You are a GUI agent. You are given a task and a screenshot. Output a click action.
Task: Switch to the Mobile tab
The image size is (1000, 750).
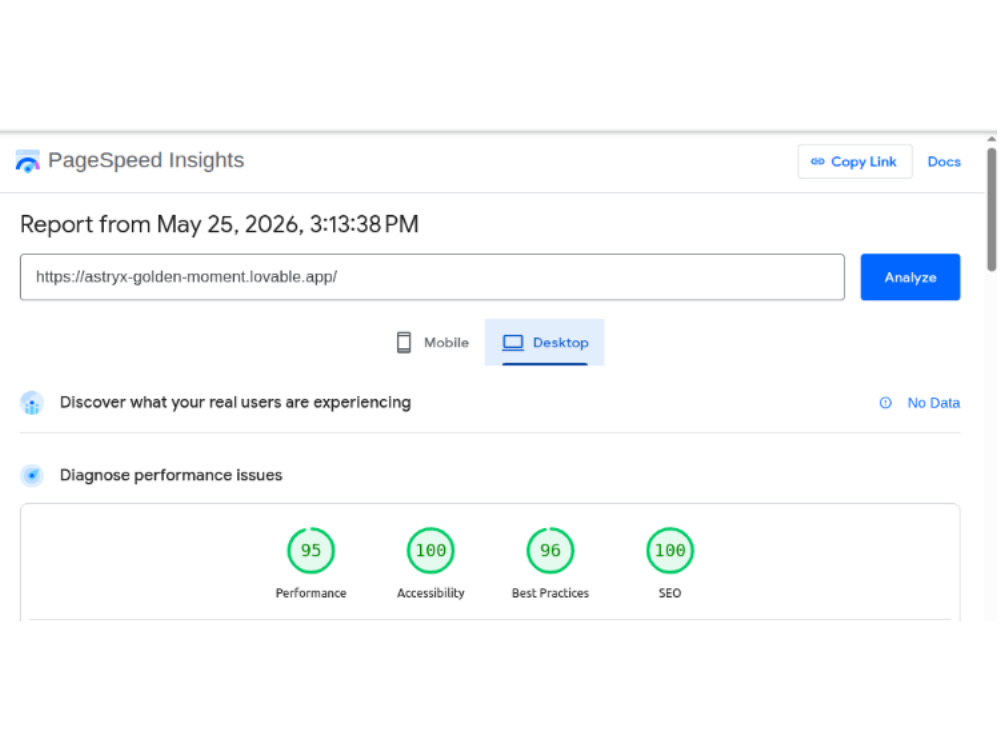coord(432,342)
